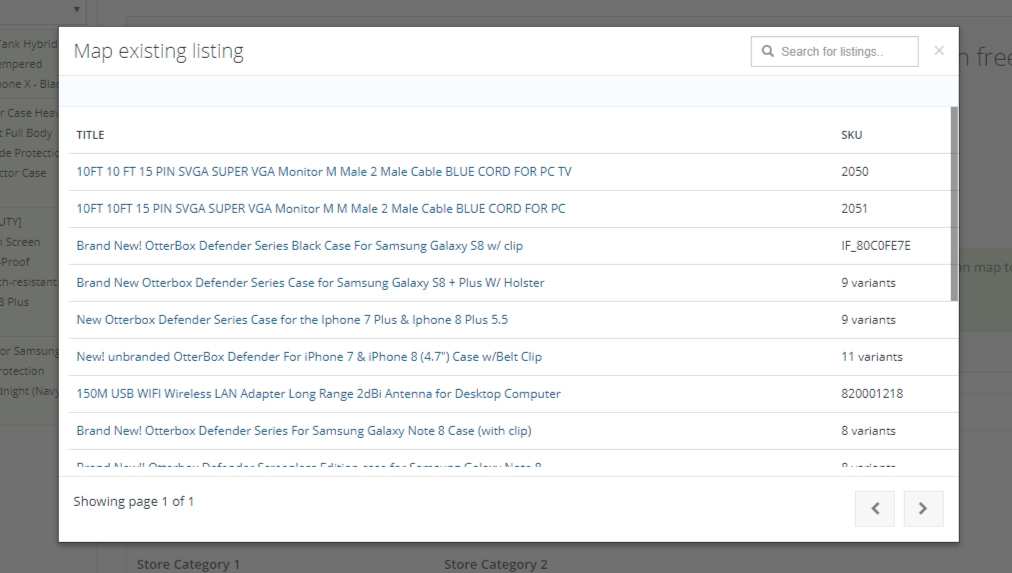Open listing 10FT 10 FT 15 PIN SVGA cable
The image size is (1012, 573).
[324, 172]
